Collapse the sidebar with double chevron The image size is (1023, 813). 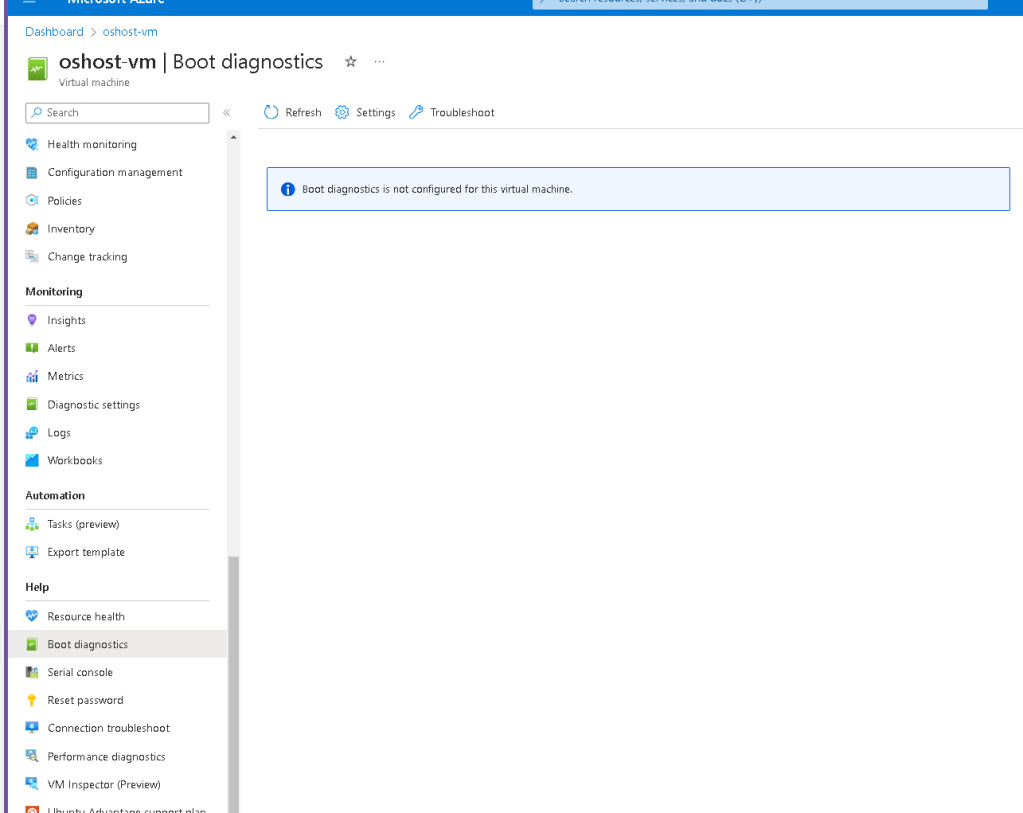(226, 112)
